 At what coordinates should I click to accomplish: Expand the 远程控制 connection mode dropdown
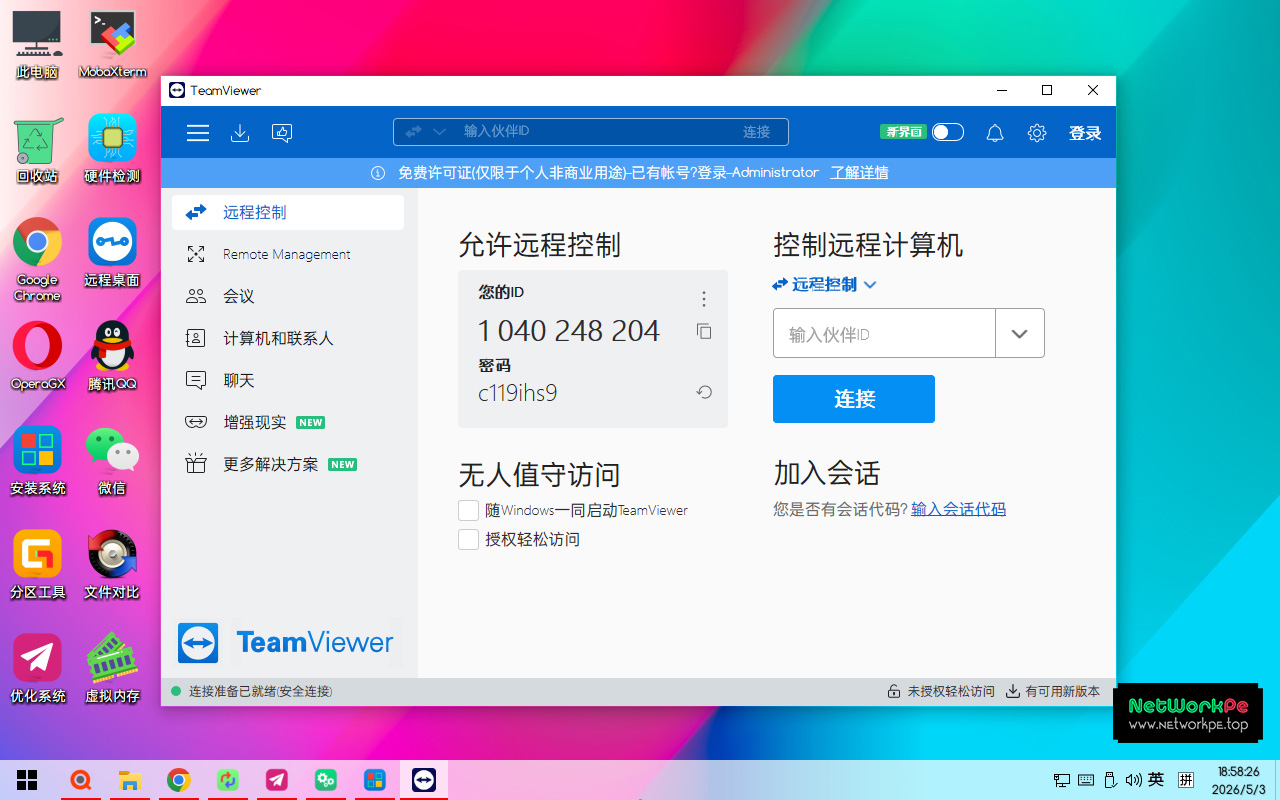click(x=825, y=285)
